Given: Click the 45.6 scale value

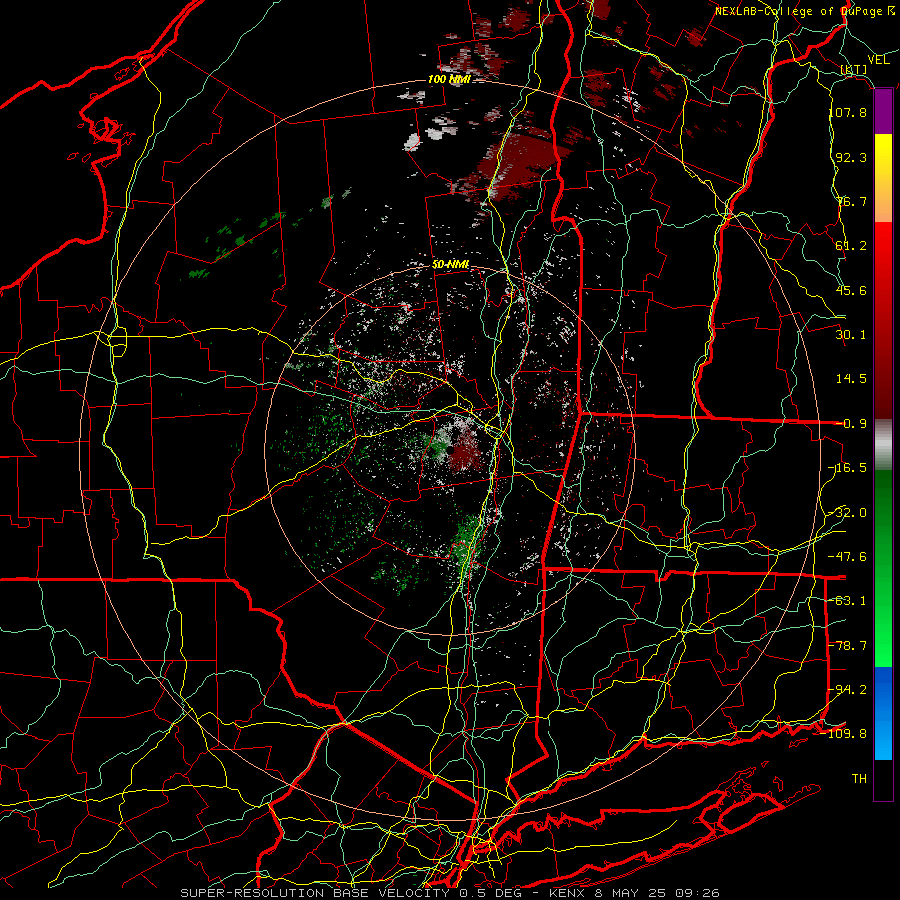Looking at the screenshot, I should pos(851,290).
